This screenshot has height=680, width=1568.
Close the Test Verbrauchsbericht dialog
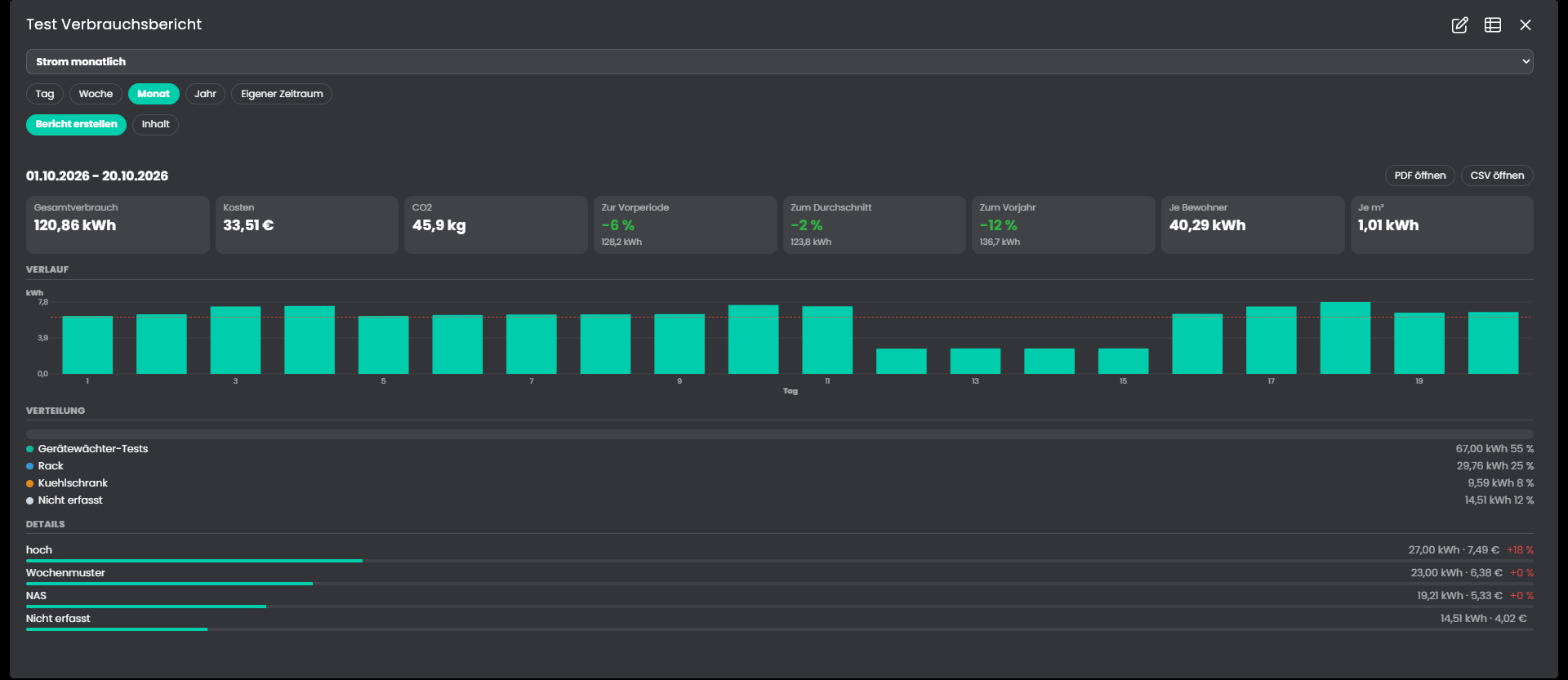pos(1525,25)
